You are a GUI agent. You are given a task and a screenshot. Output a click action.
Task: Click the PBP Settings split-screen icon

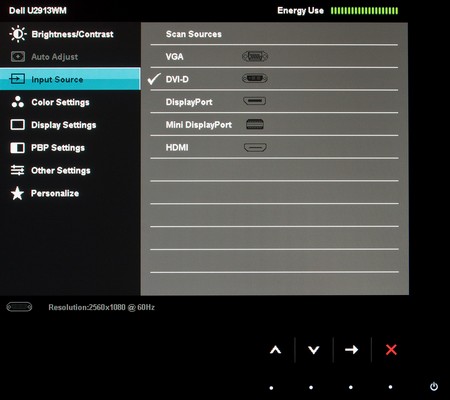click(17, 148)
